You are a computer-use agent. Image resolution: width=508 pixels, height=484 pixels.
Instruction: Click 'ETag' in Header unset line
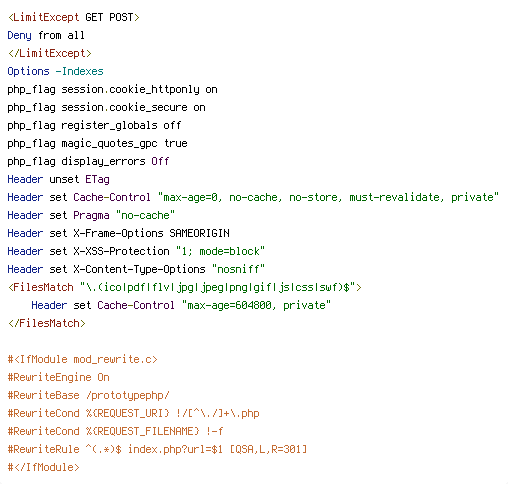click(x=97, y=180)
